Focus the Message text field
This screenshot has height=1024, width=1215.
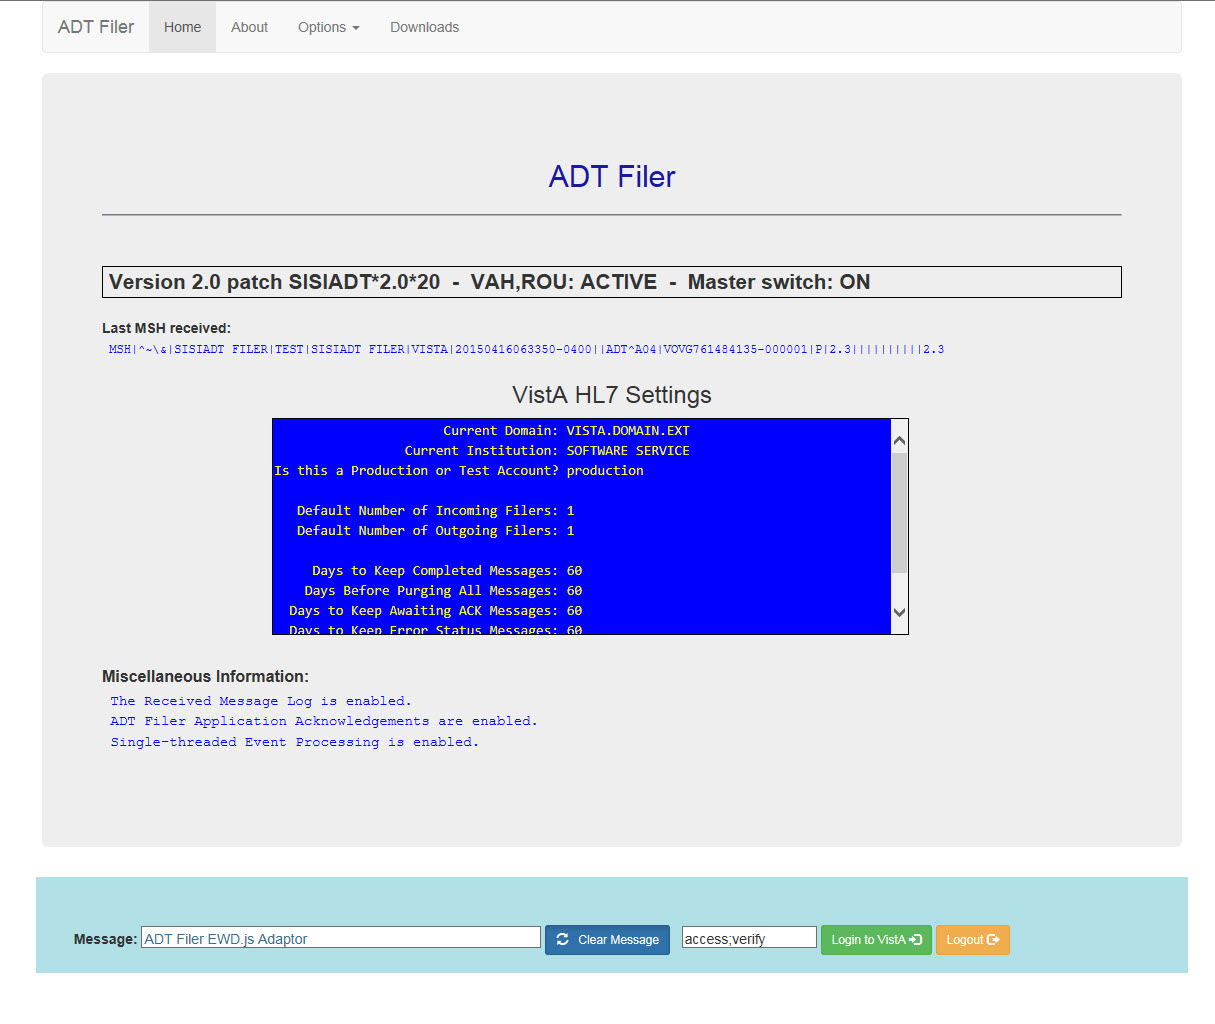pyautogui.click(x=340, y=938)
